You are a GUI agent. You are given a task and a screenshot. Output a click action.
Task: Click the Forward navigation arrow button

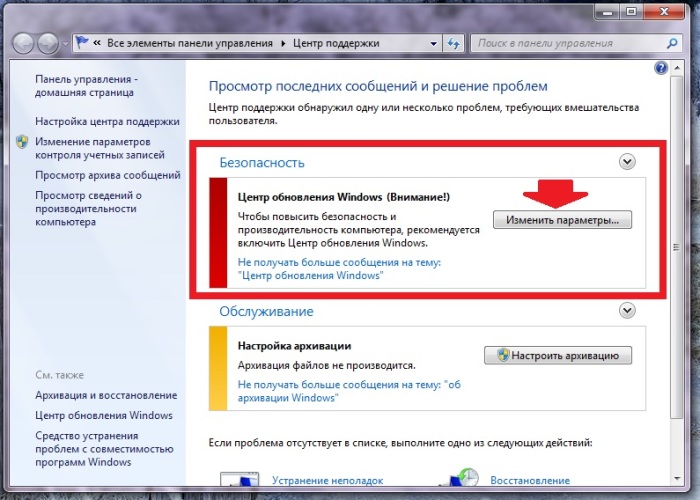(x=48, y=44)
